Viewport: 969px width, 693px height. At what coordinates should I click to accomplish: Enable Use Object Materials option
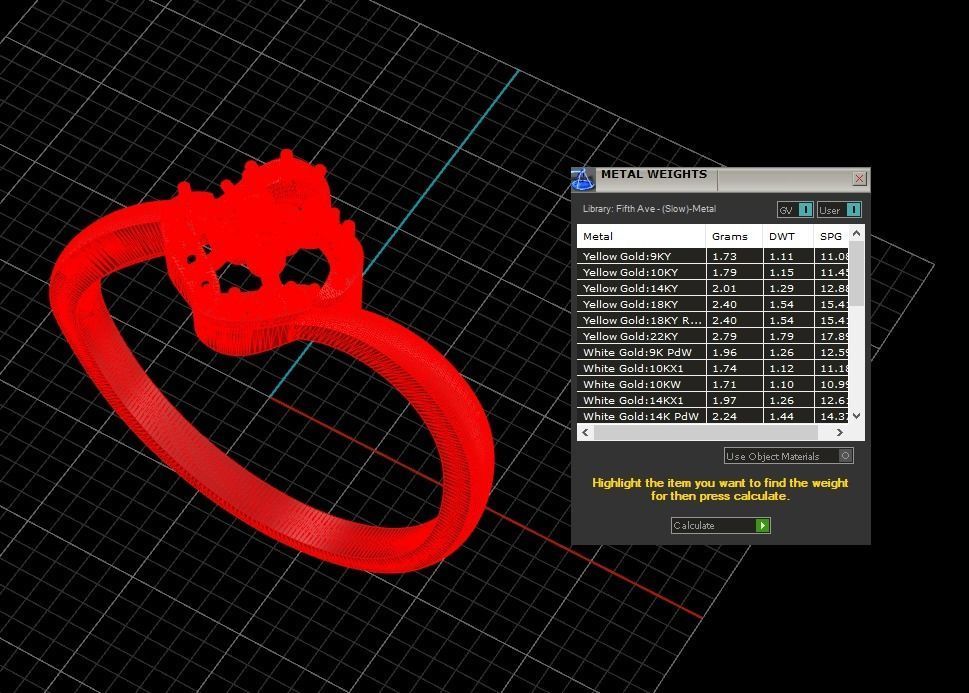pyautogui.click(x=789, y=456)
